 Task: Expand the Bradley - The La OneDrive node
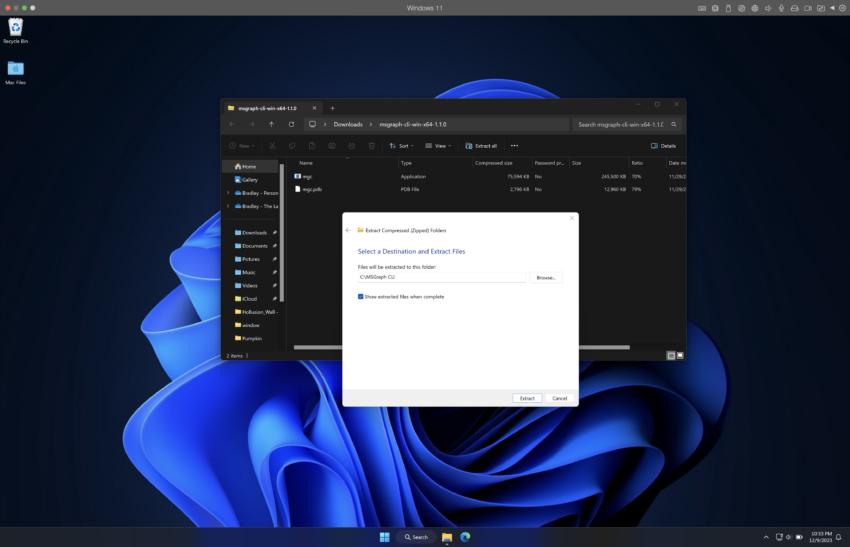[228, 206]
